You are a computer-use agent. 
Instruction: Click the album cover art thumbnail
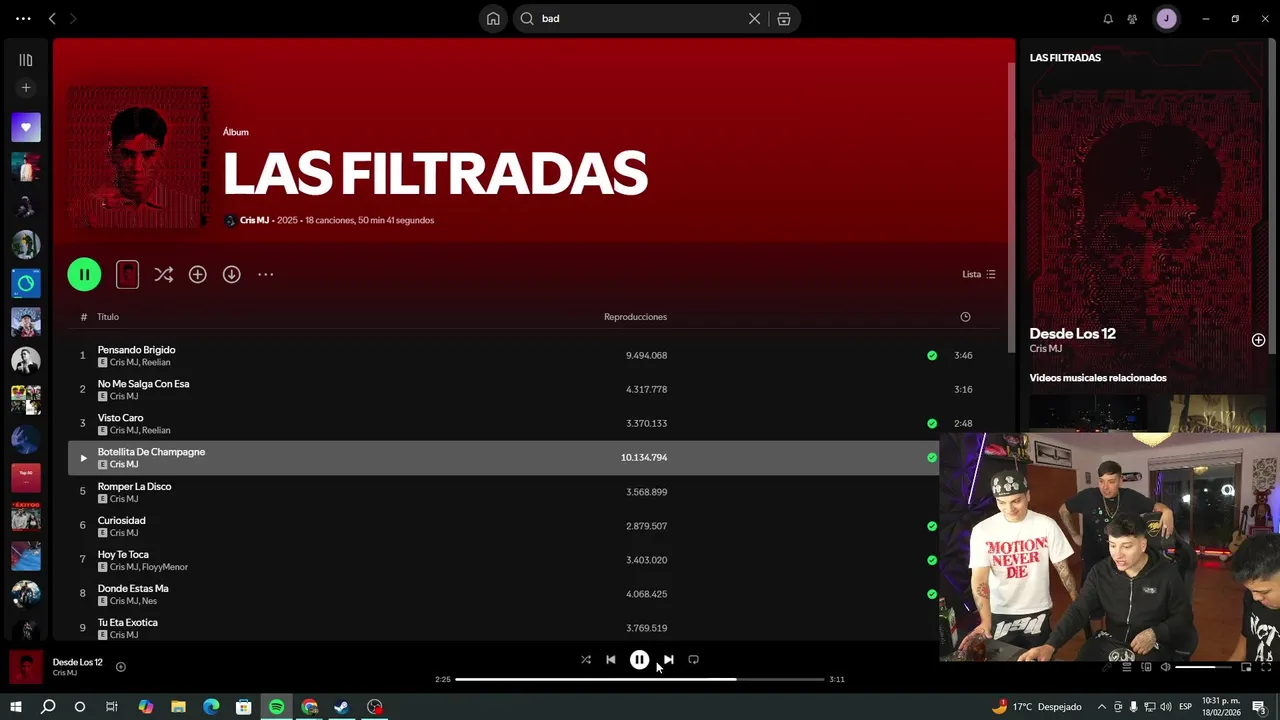(138, 158)
